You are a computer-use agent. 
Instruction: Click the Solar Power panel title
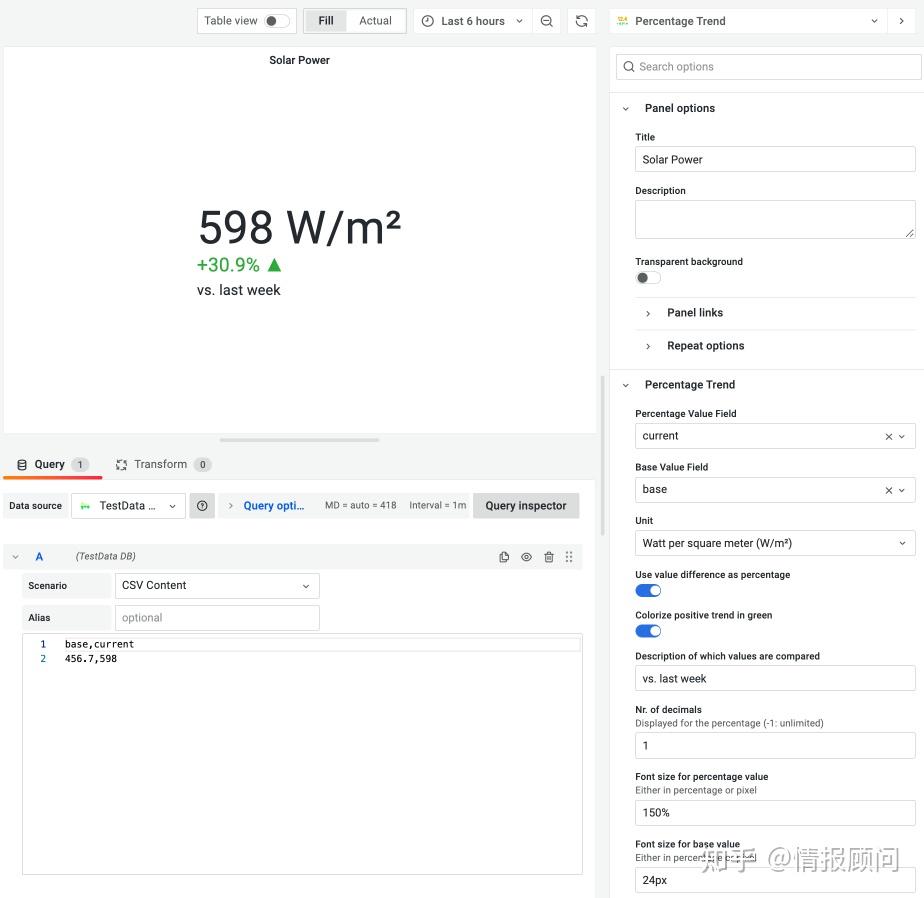[x=299, y=60]
